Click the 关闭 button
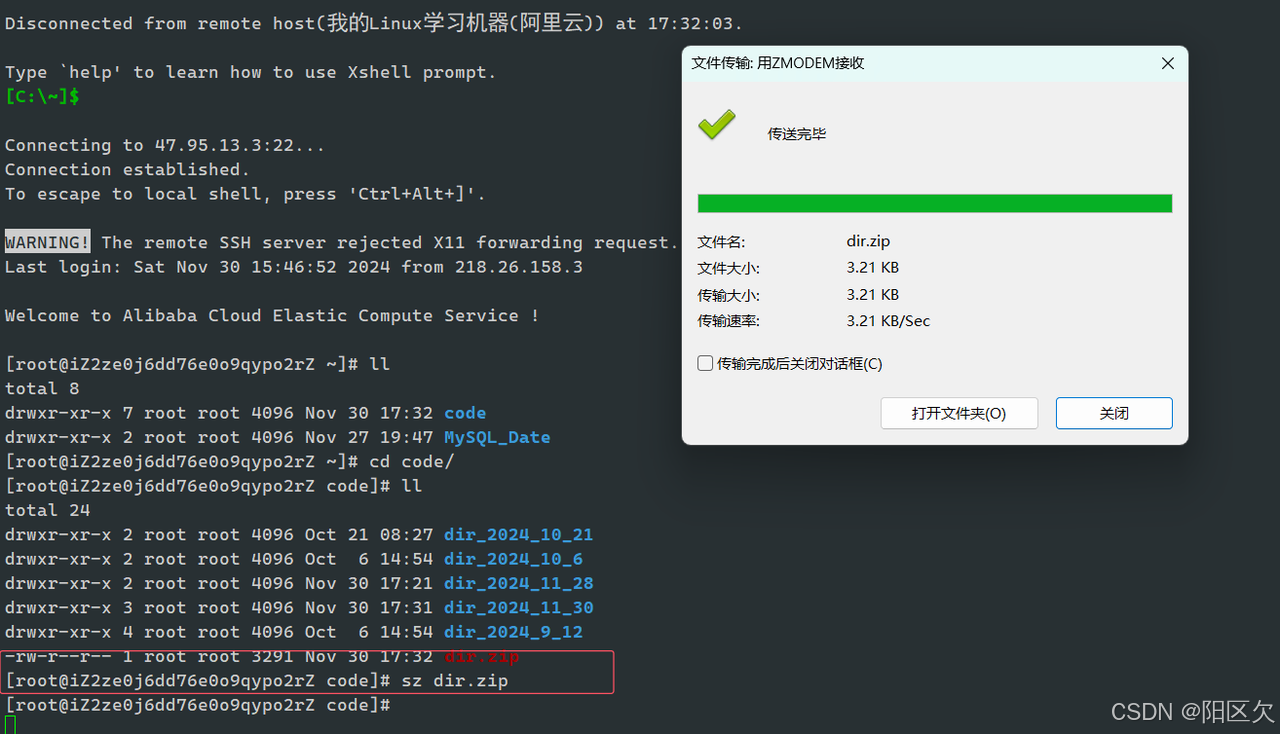This screenshot has height=734, width=1280. [1114, 413]
